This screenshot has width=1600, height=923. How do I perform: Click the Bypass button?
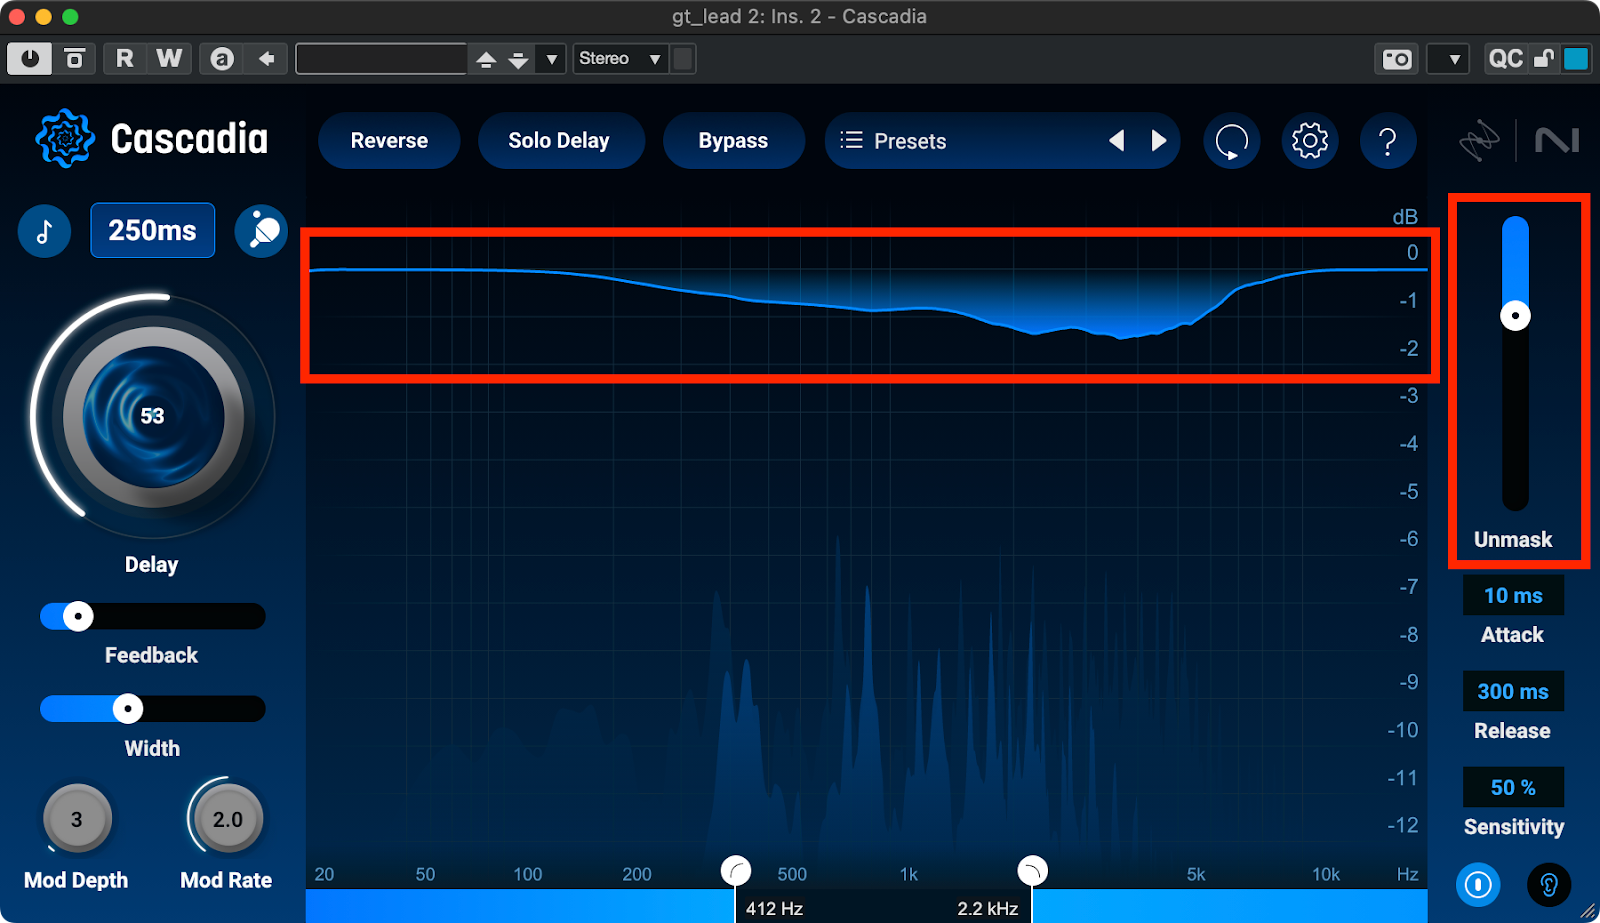pyautogui.click(x=733, y=141)
